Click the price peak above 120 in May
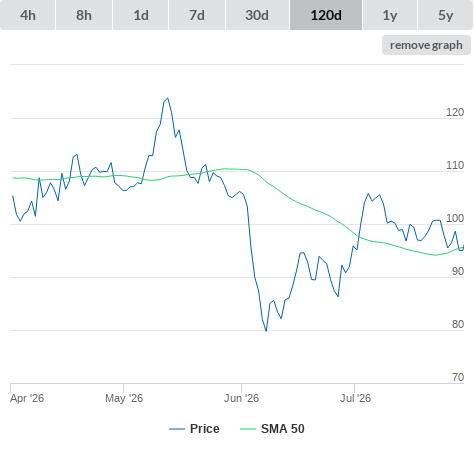This screenshot has height=455, width=474. tap(167, 98)
